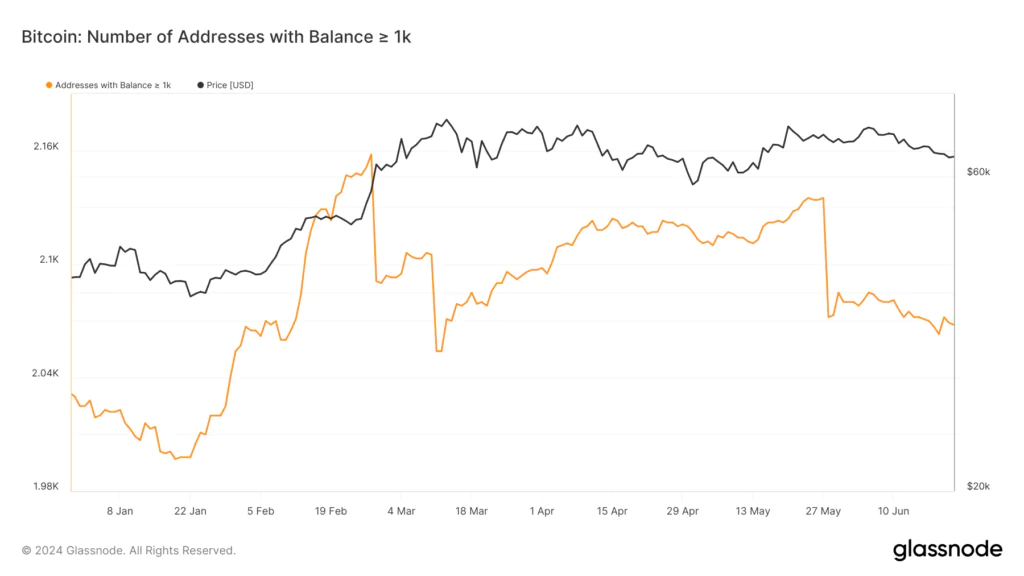The height and width of the screenshot is (576, 1024).
Task: Select the 22 Jan date label
Action: coord(190,510)
